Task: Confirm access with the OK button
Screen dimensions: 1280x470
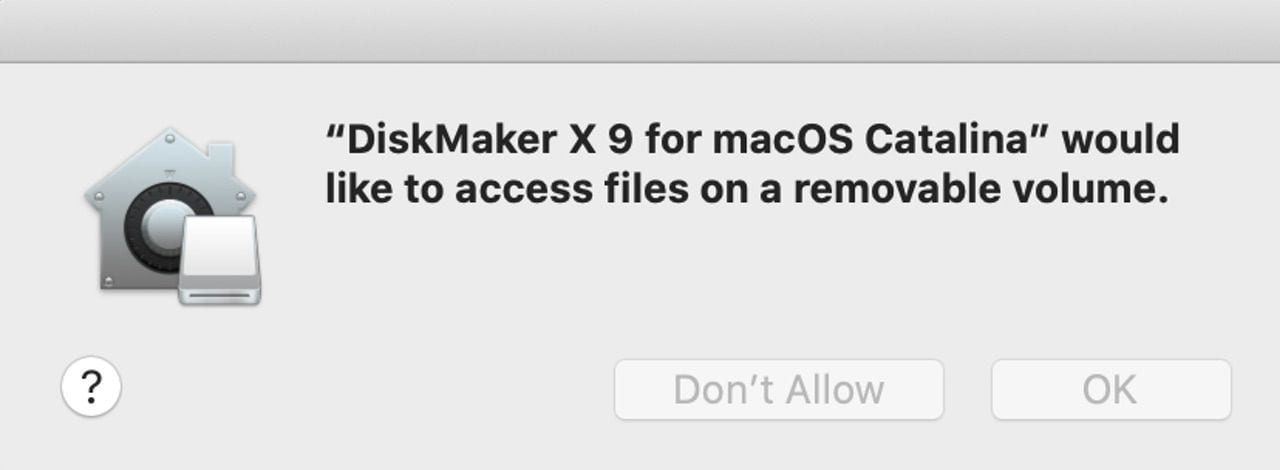Action: [x=1110, y=389]
